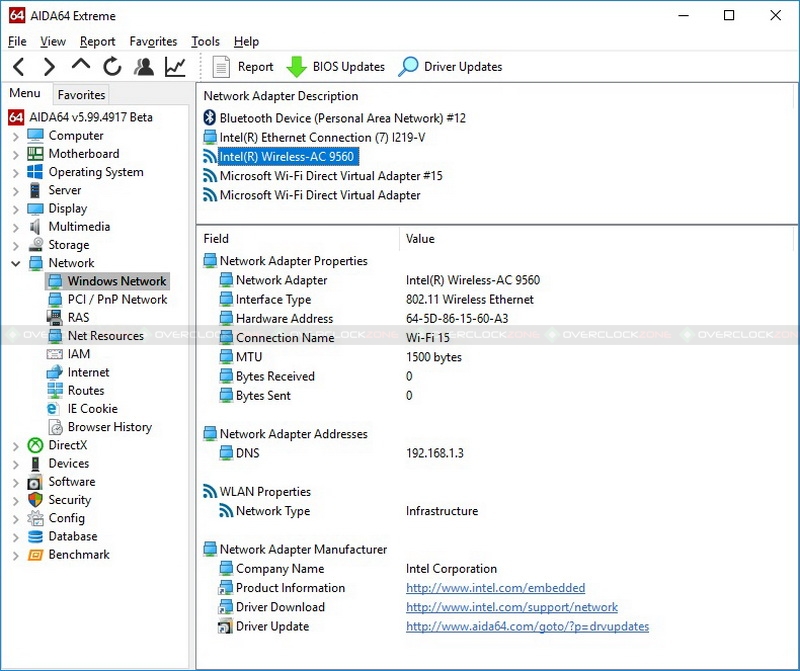Switch to the Favorites tab

[x=81, y=94]
